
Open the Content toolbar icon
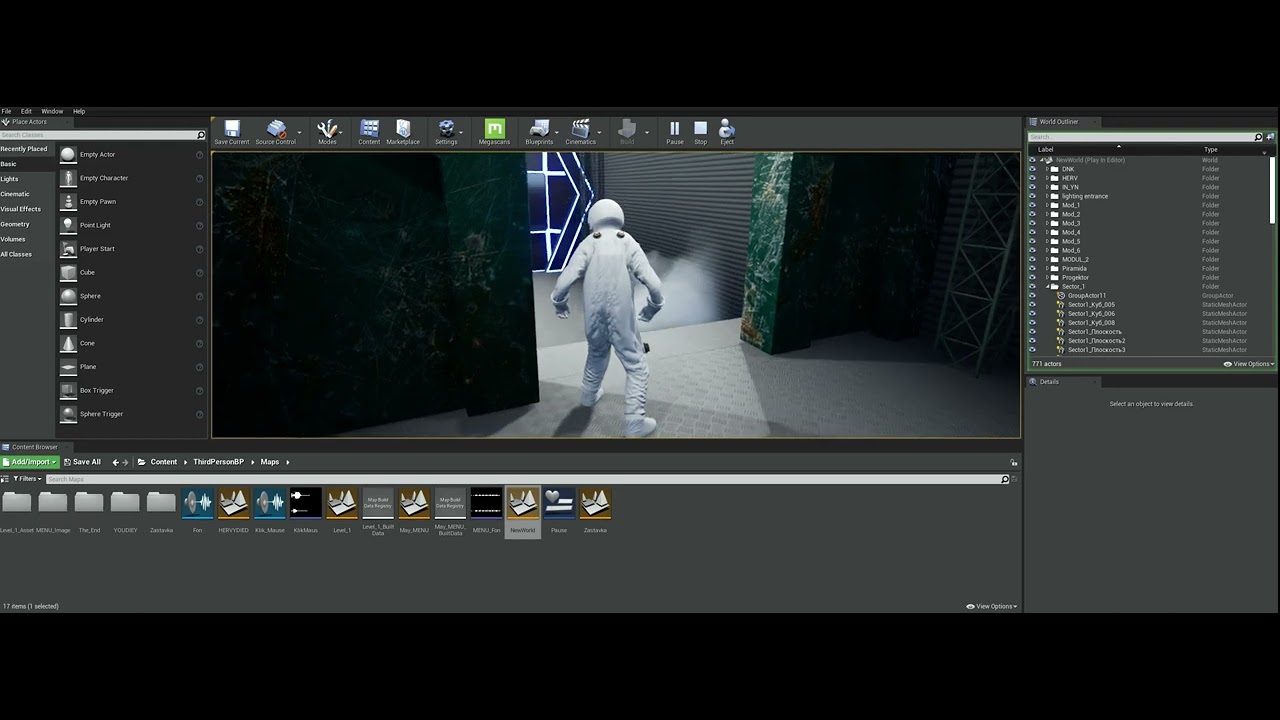369,132
